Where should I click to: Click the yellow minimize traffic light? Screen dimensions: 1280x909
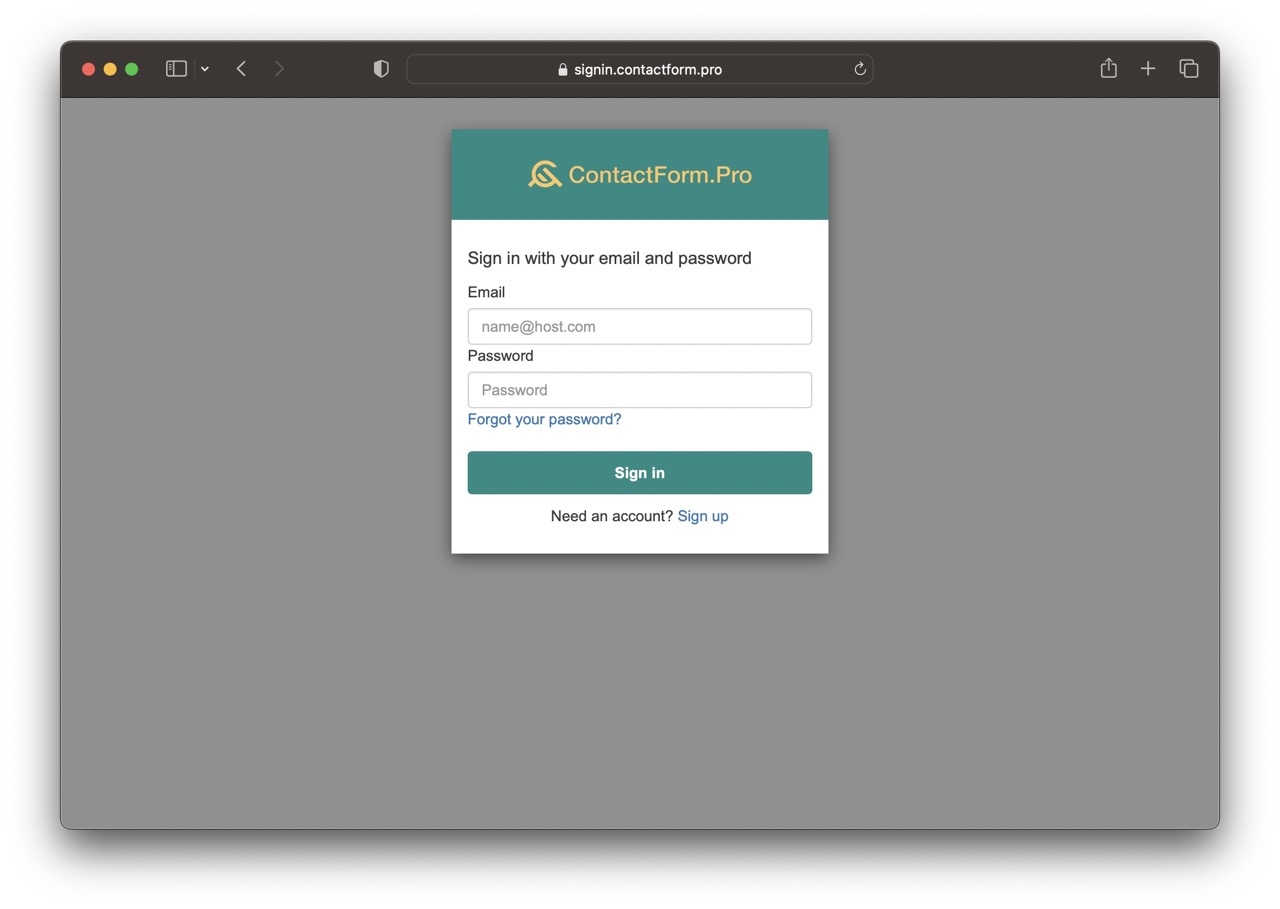[x=110, y=68]
